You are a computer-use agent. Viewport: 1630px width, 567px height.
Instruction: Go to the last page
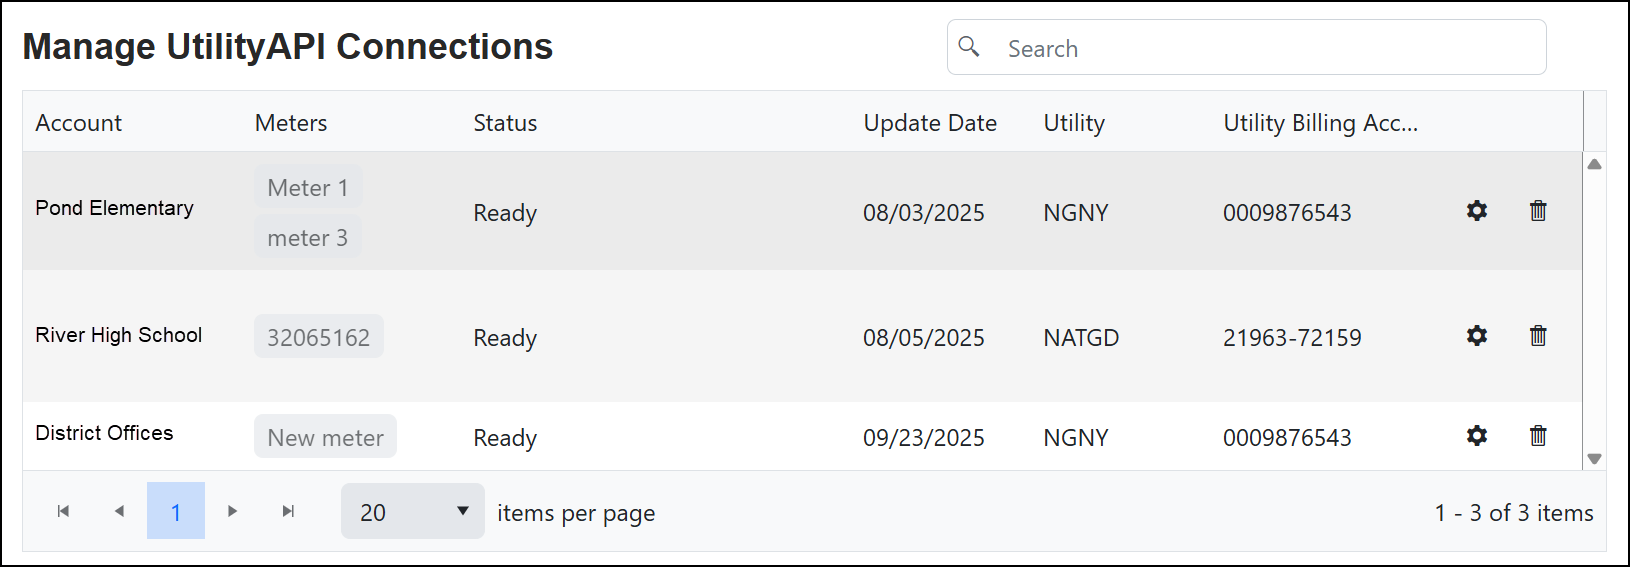(x=288, y=511)
